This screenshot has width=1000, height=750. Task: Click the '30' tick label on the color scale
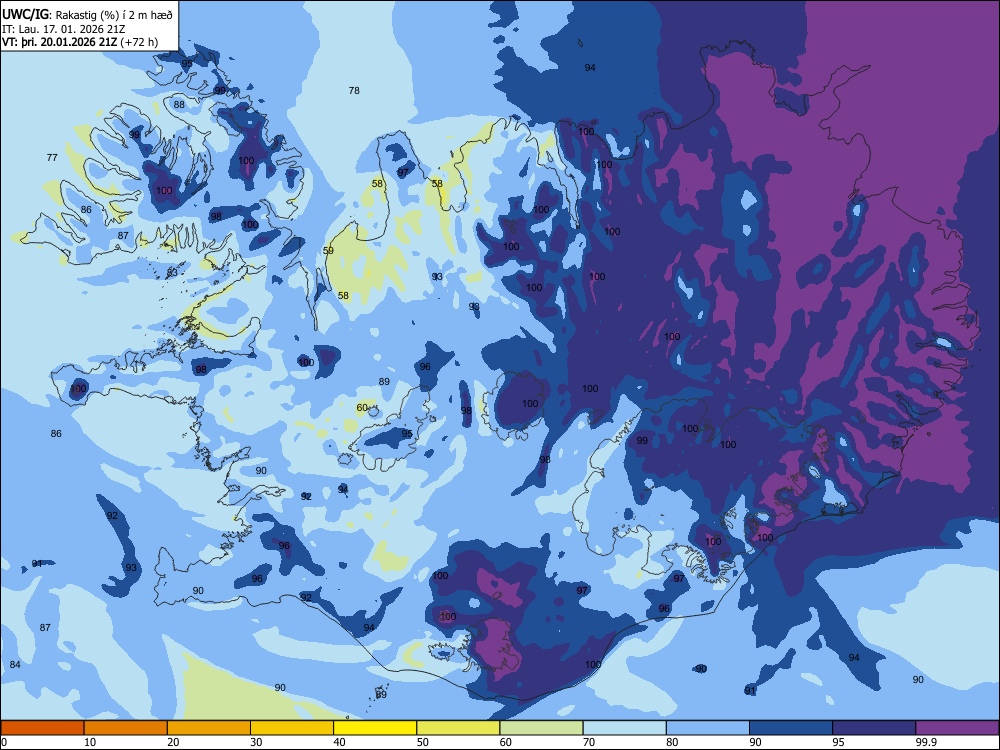click(x=256, y=742)
